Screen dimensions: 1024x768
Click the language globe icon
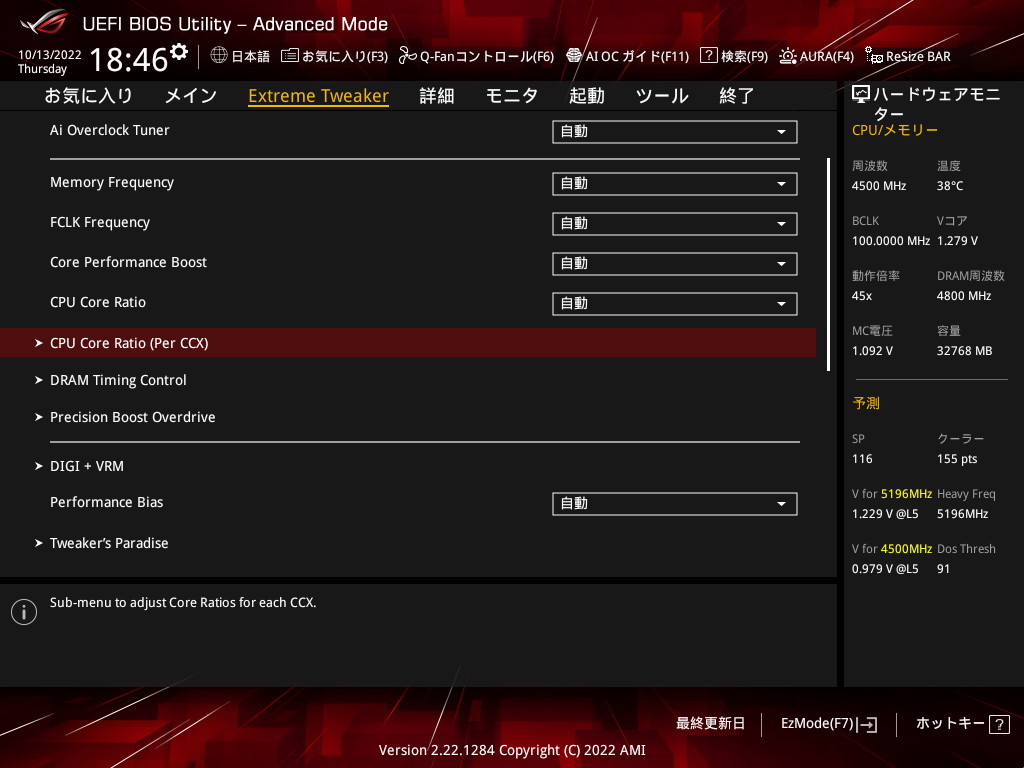(219, 55)
